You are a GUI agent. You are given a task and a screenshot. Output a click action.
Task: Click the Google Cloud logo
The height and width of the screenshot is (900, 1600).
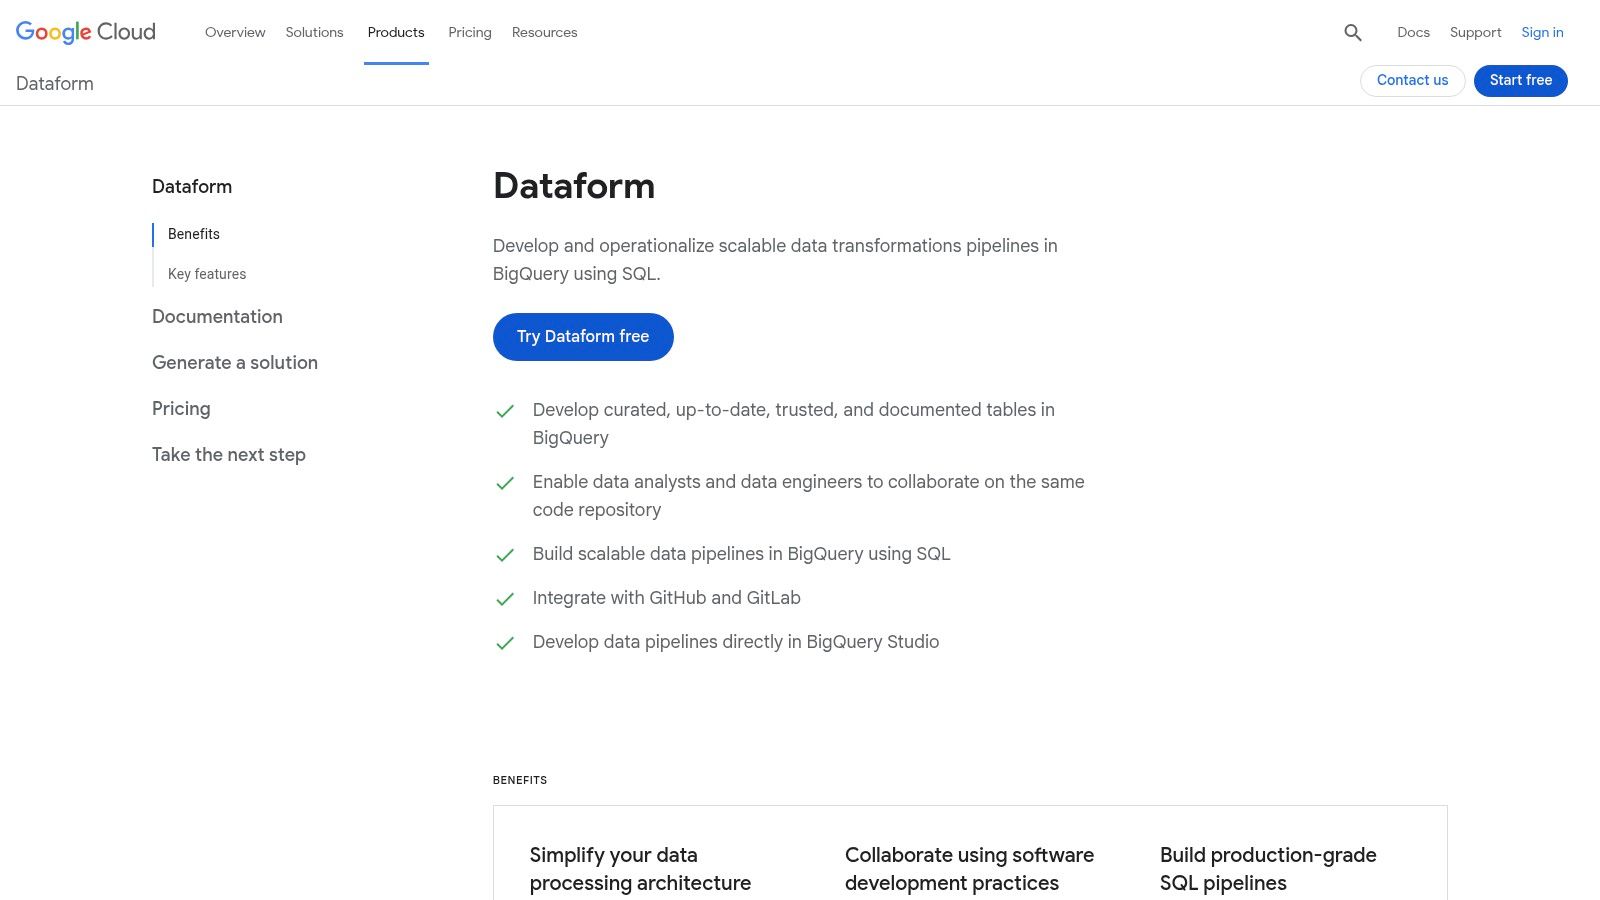(x=85, y=32)
